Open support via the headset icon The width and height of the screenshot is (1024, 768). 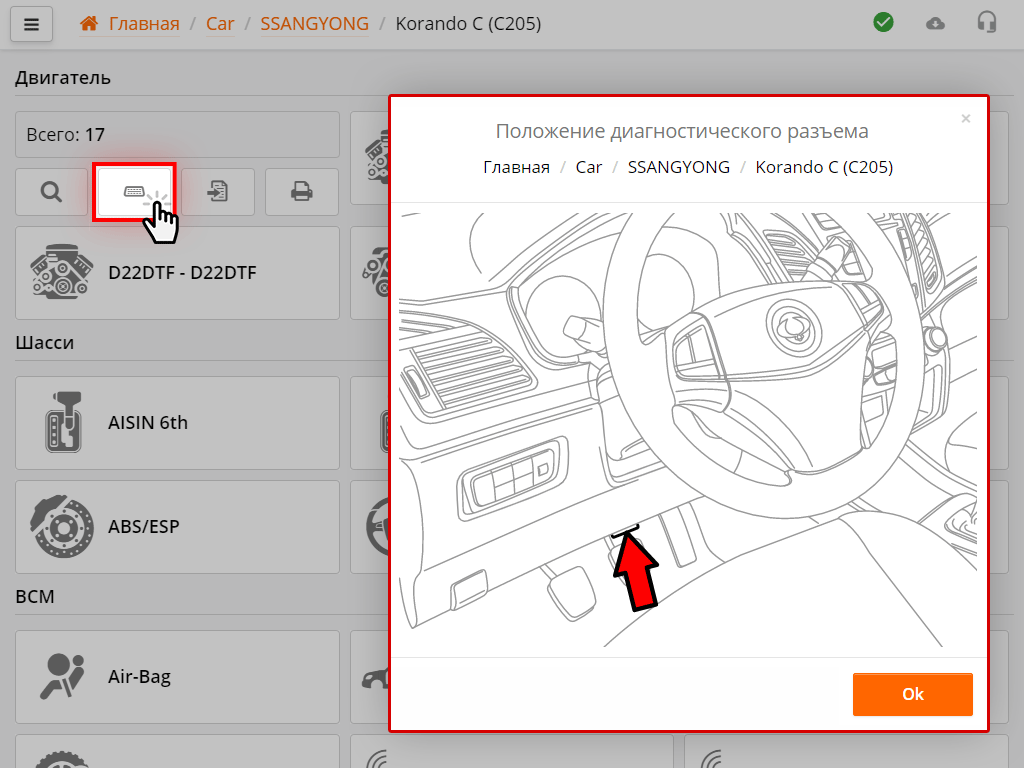click(x=987, y=23)
